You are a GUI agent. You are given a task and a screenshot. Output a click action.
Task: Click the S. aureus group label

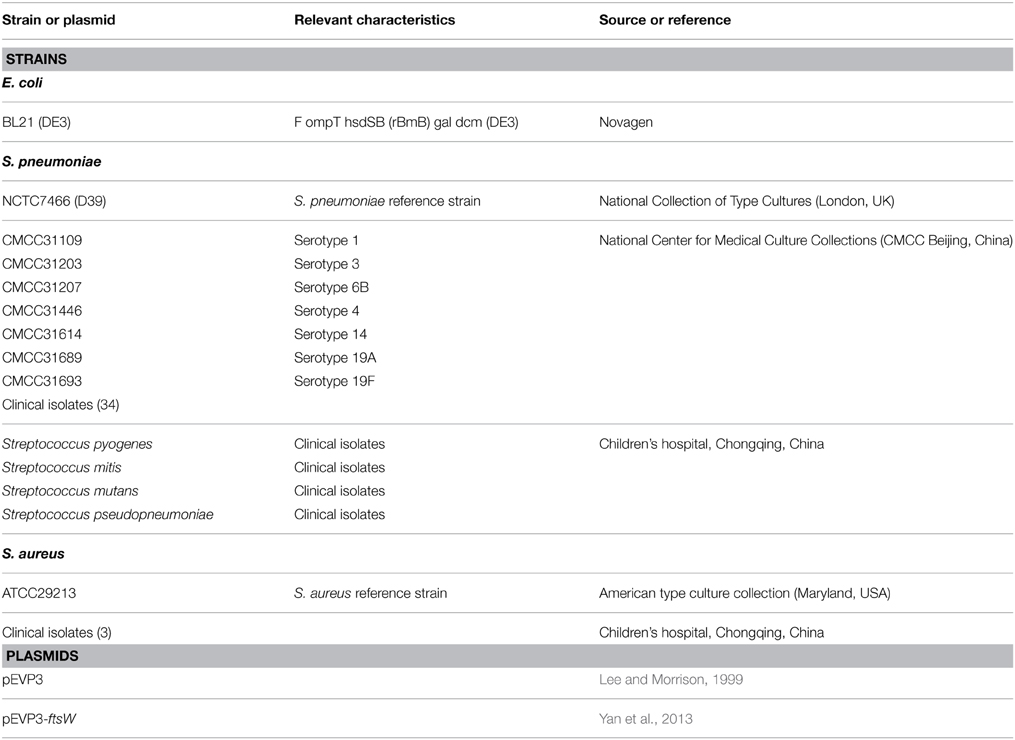33,554
